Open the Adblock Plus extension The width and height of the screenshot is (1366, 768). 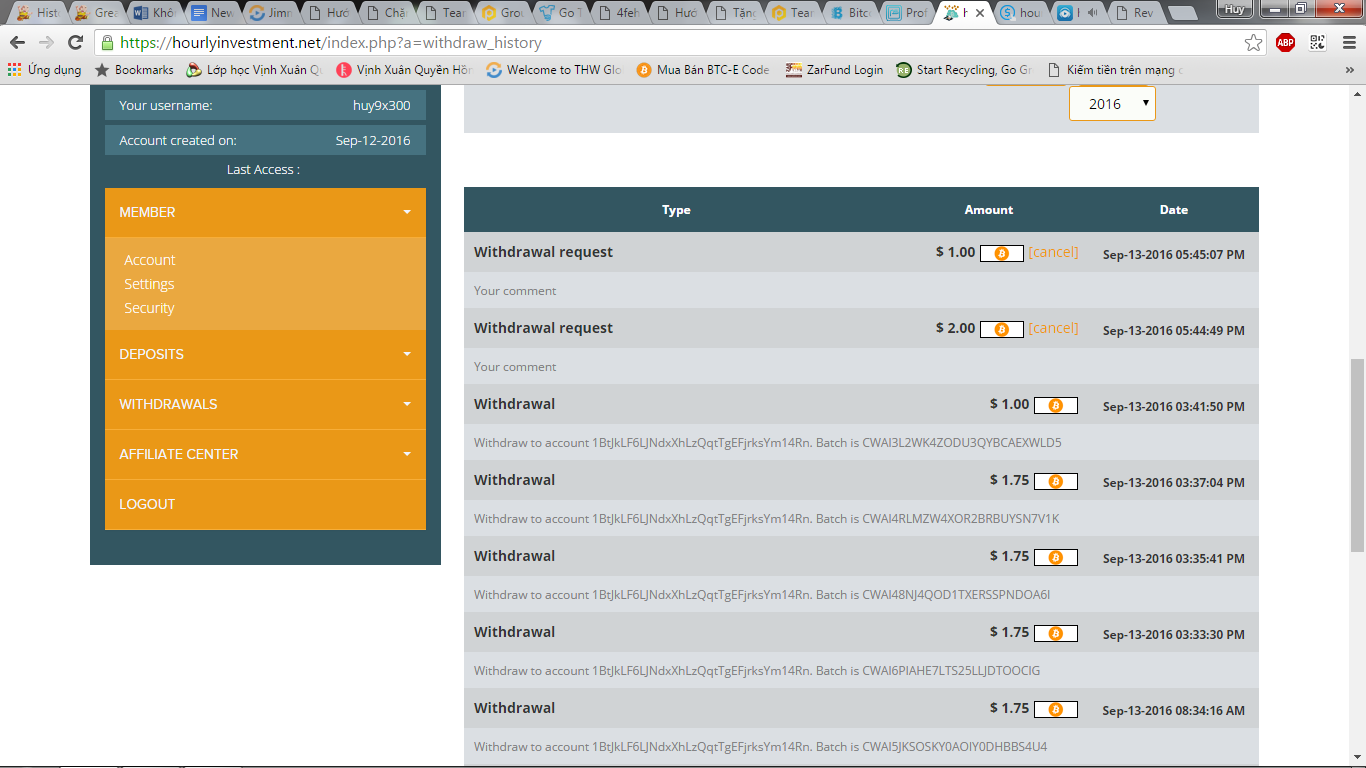1285,42
